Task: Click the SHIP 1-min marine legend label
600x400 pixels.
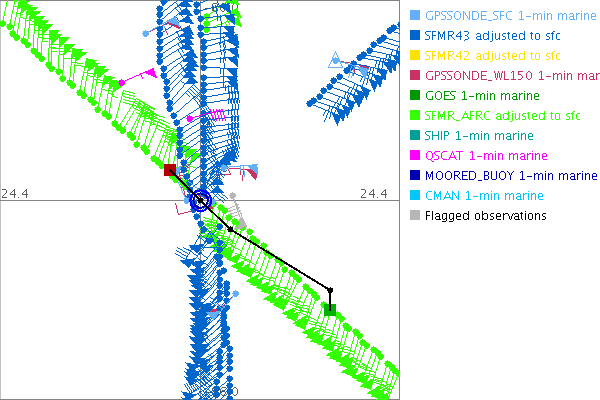Action: tap(479, 136)
